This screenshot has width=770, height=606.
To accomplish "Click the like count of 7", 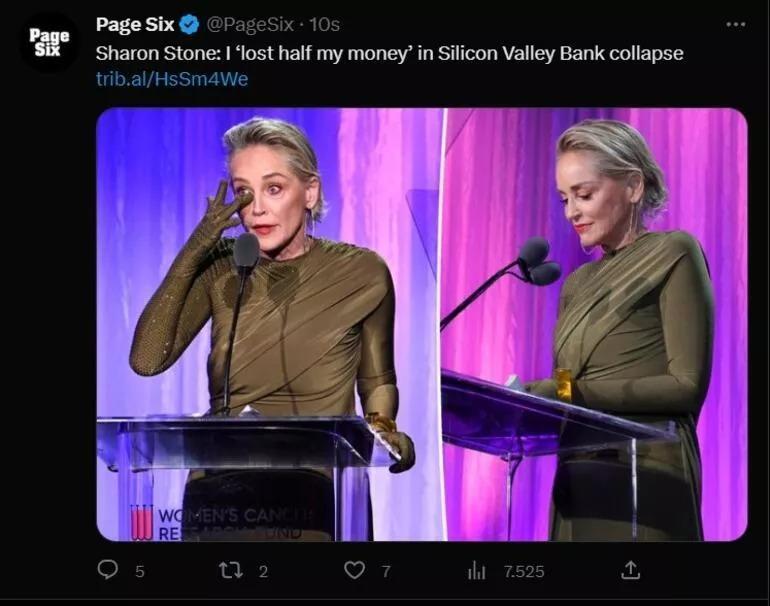I will pos(385,571).
